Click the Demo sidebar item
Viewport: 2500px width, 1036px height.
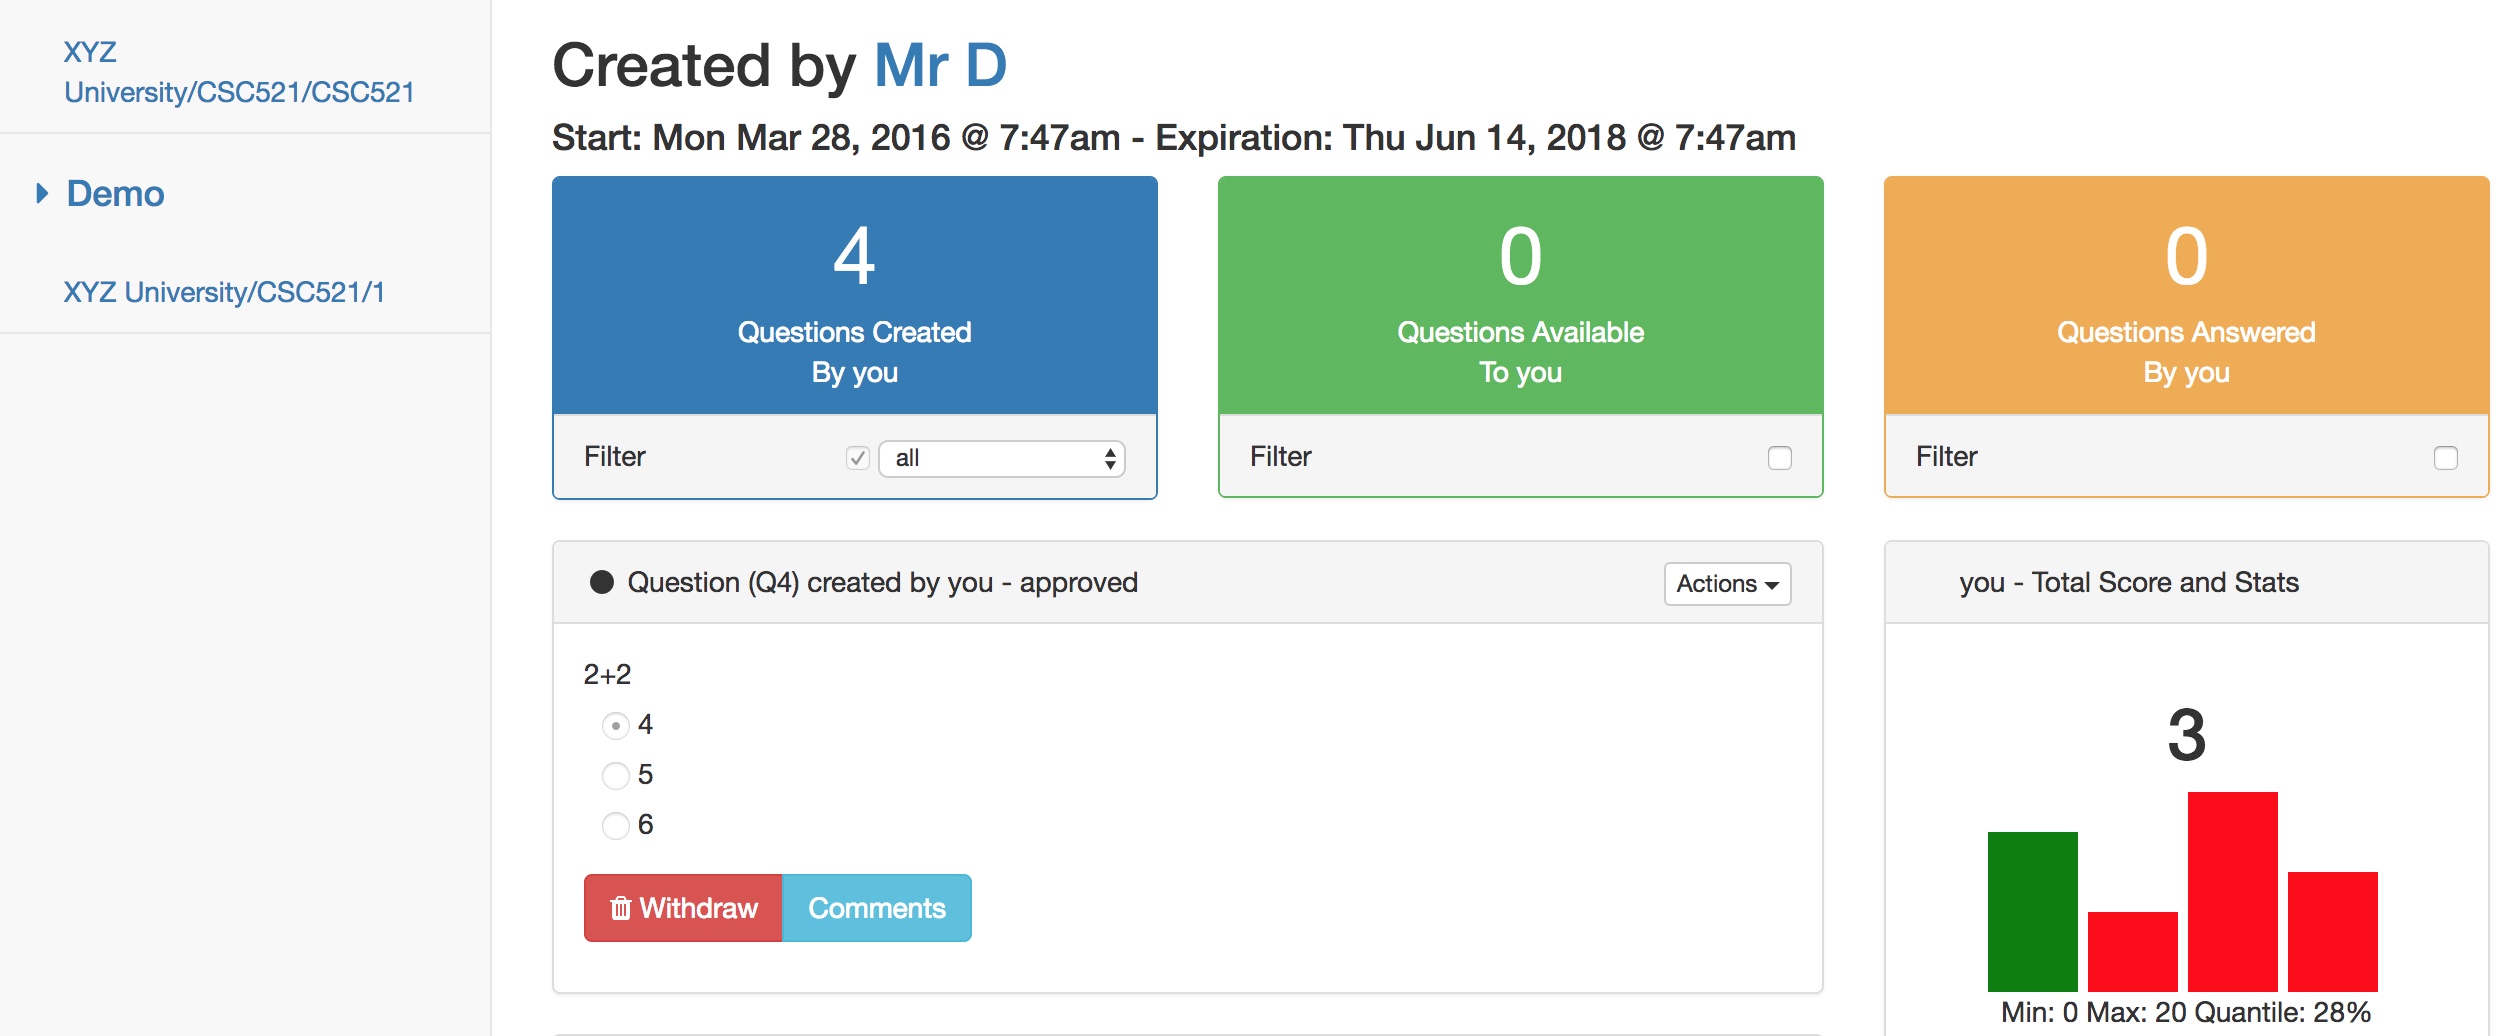tap(115, 193)
